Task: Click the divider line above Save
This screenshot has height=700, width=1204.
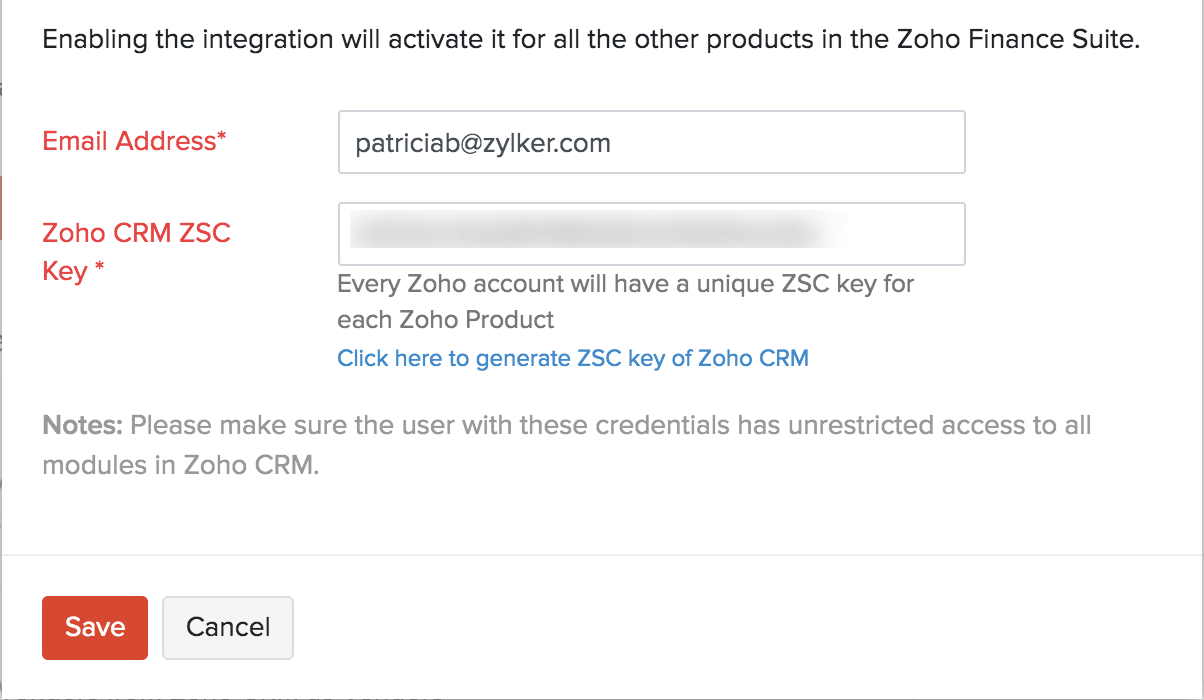Action: tap(600, 554)
